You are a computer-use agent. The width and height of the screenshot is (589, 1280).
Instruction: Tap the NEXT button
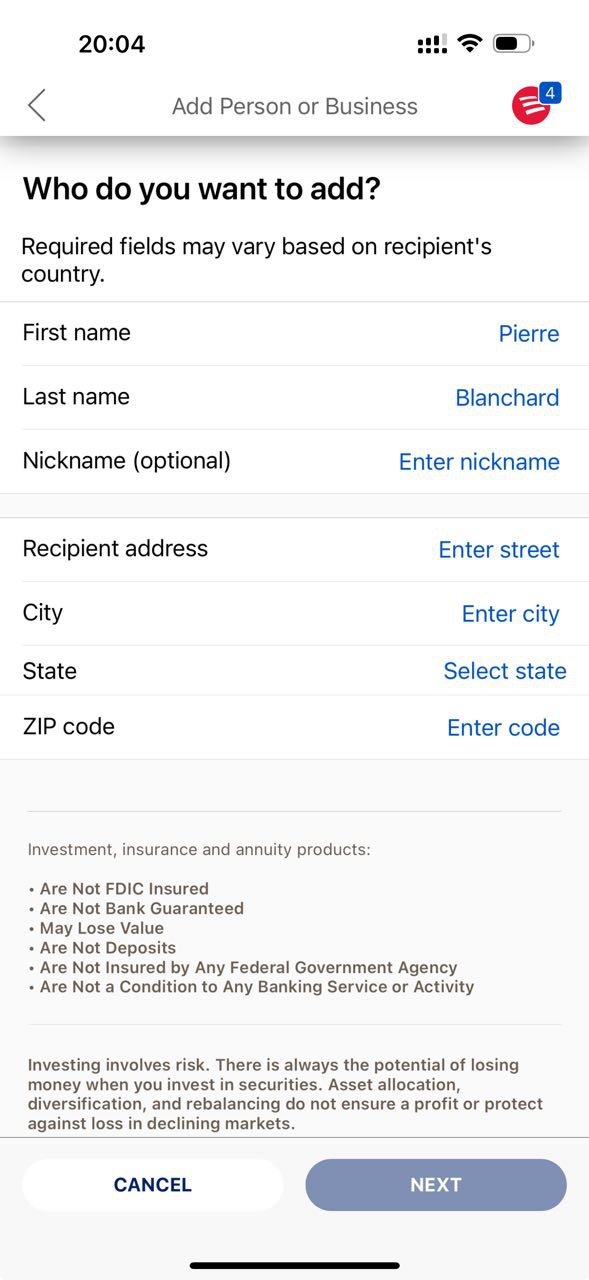click(436, 1185)
